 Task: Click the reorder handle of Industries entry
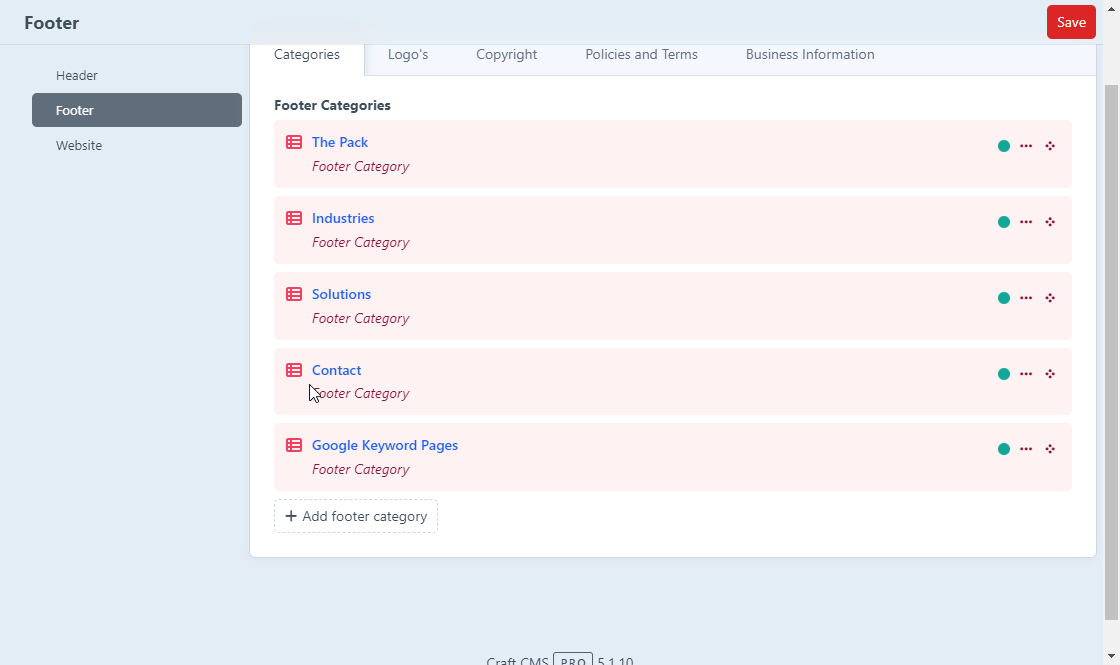tap(1050, 221)
